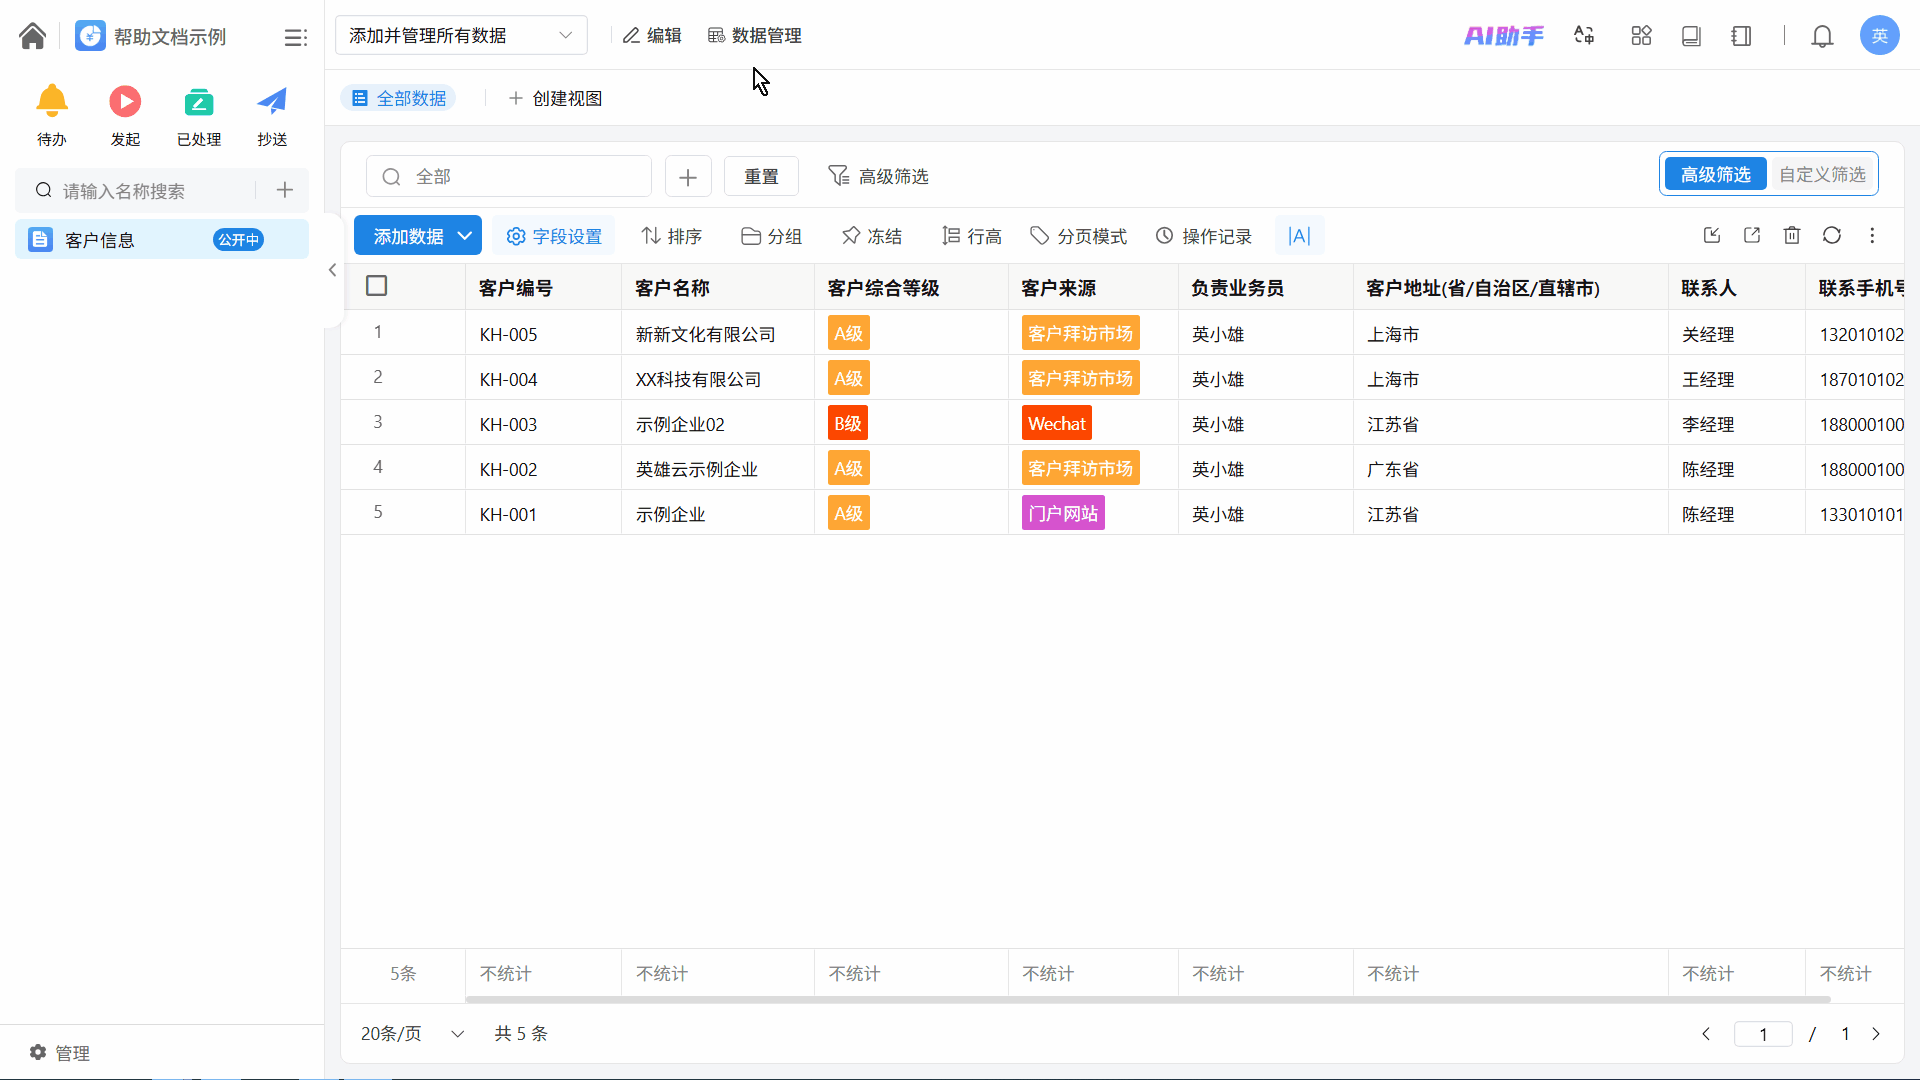
Task: Click 创建视图 to add a view
Action: tap(555, 98)
